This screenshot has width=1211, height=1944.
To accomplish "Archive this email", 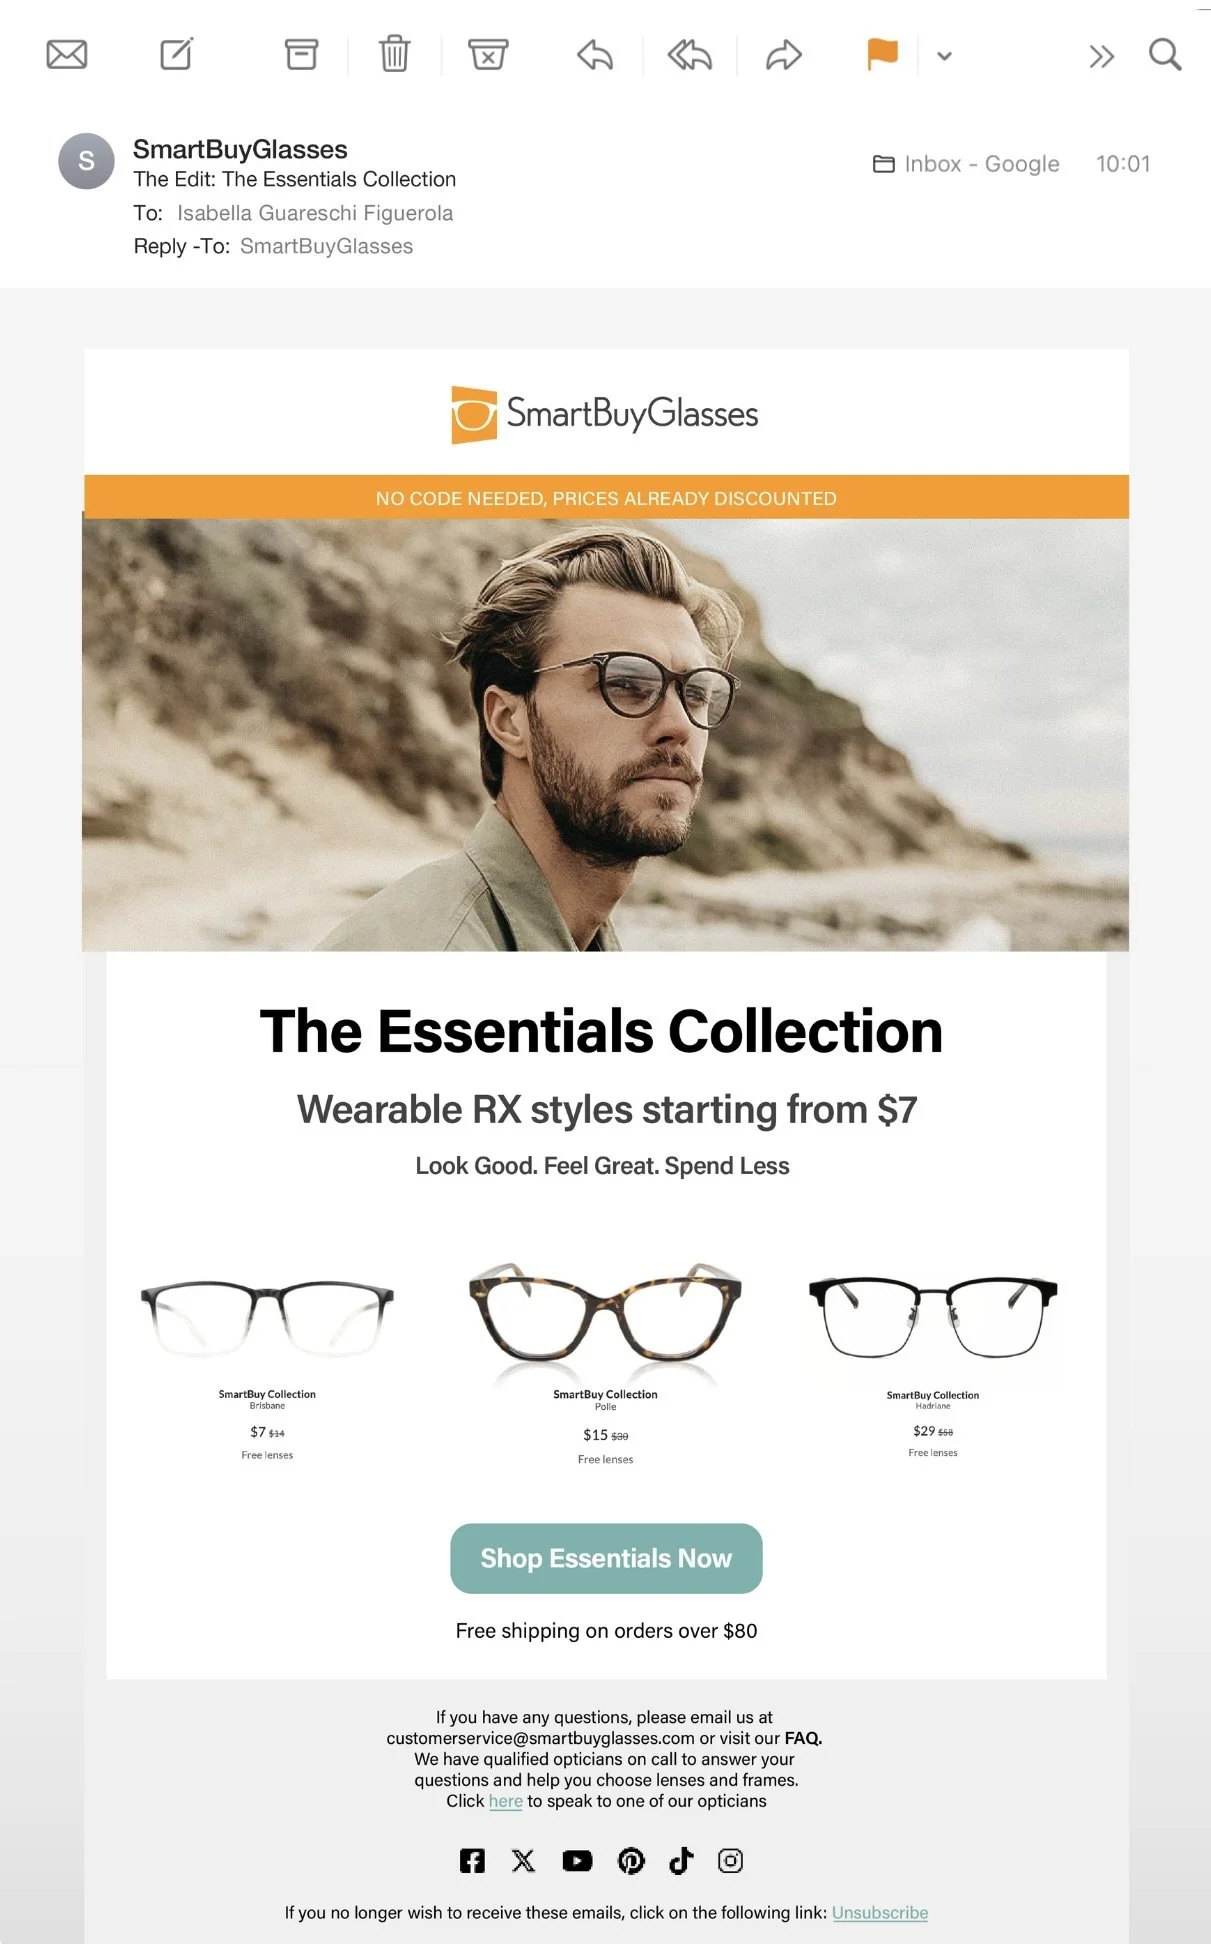I will pyautogui.click(x=301, y=54).
